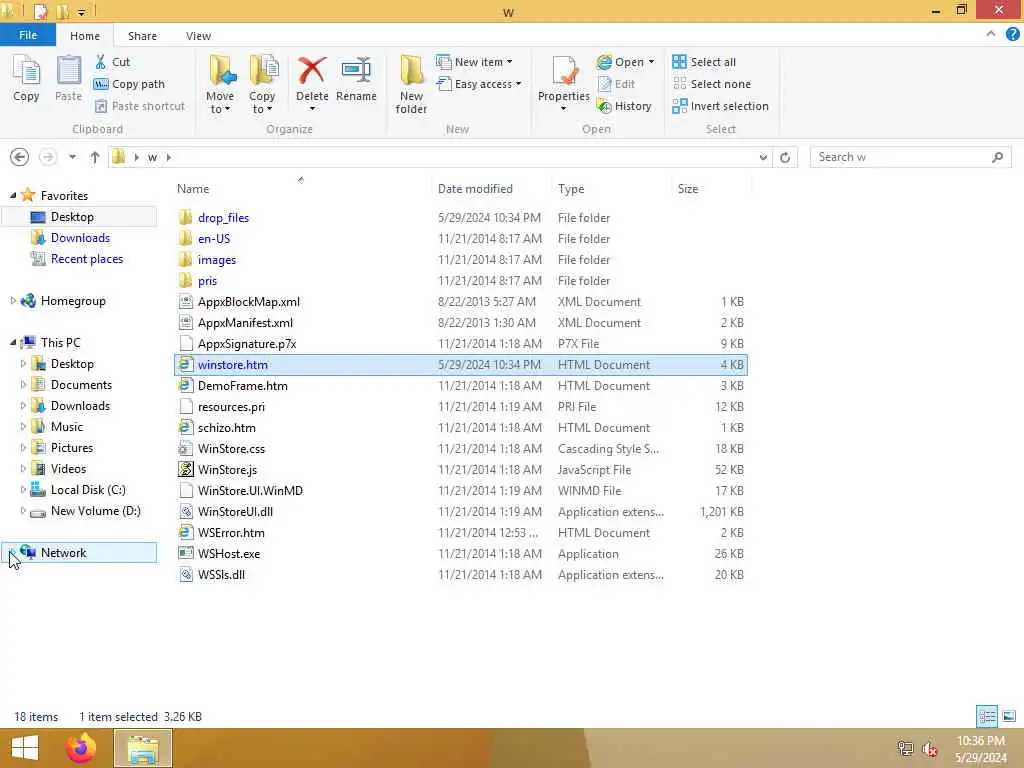The height and width of the screenshot is (768, 1024).
Task: Open the Move to dropdown
Action: pos(220,103)
